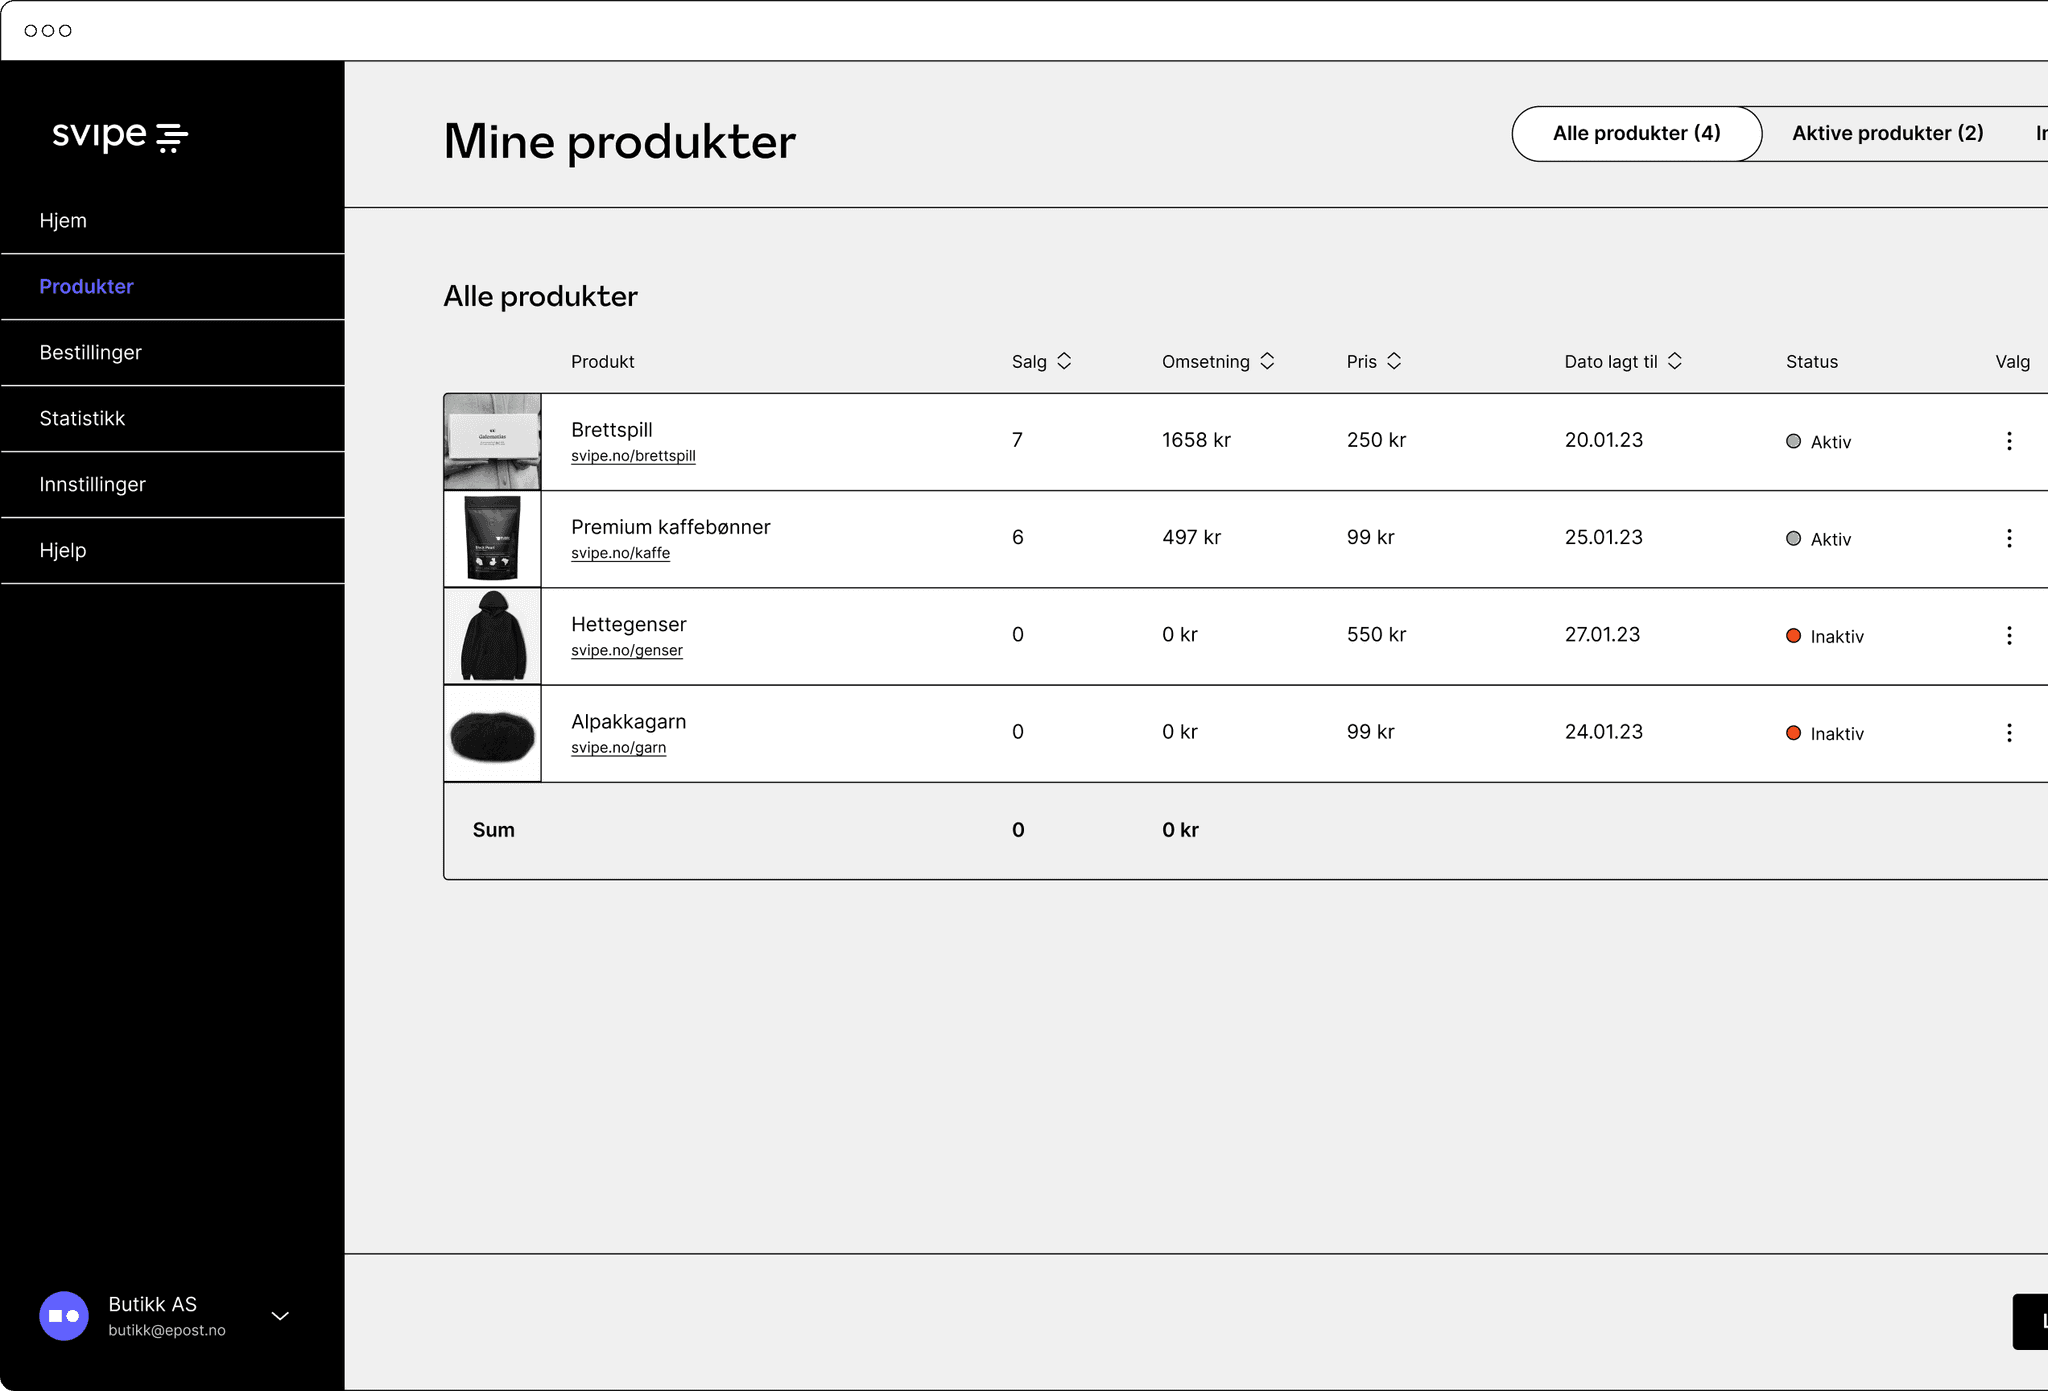This screenshot has height=1391, width=2048.
Task: Click the Hettegenser product thumbnail
Action: coord(491,635)
